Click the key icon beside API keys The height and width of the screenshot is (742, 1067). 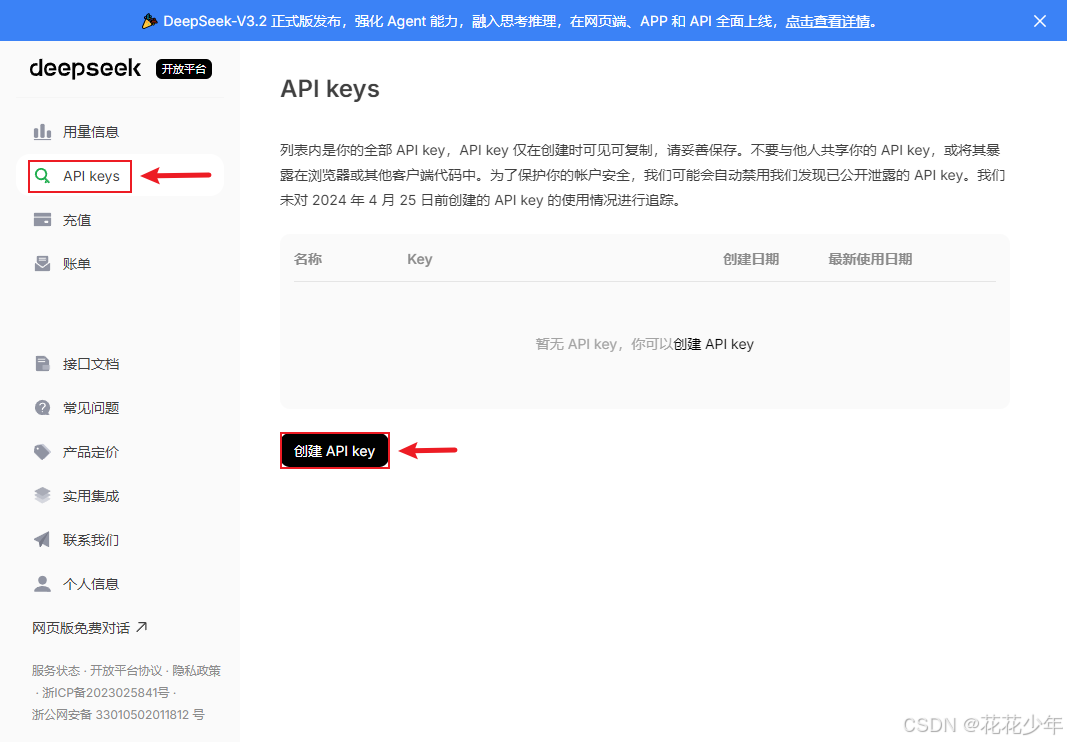pyautogui.click(x=42, y=176)
